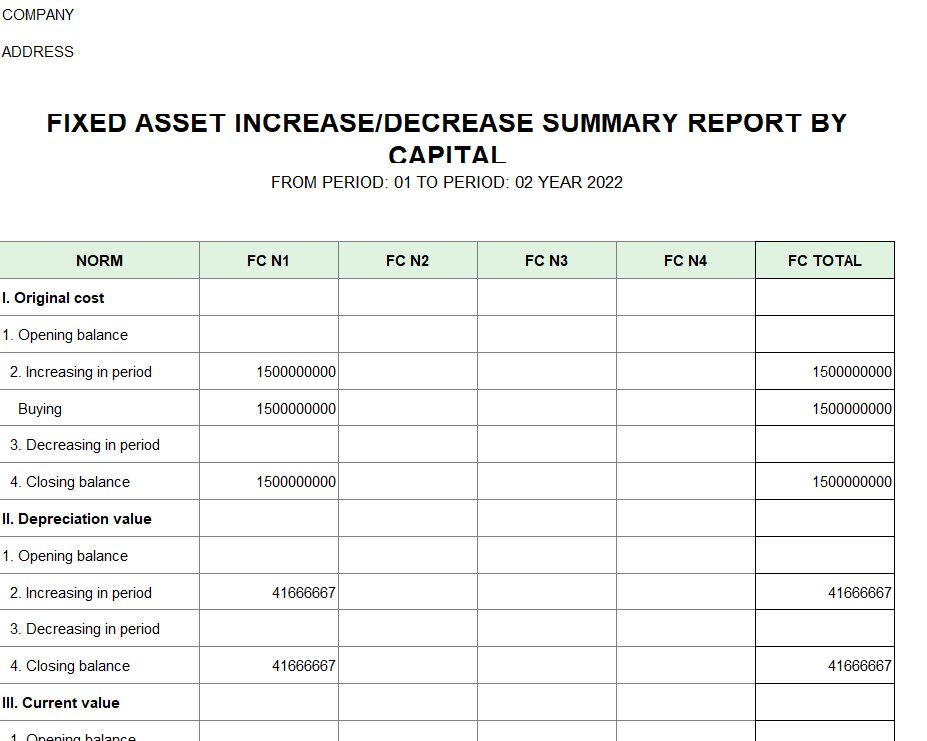
Task: Click the FROM PERIOD date subtitle
Action: tap(446, 182)
